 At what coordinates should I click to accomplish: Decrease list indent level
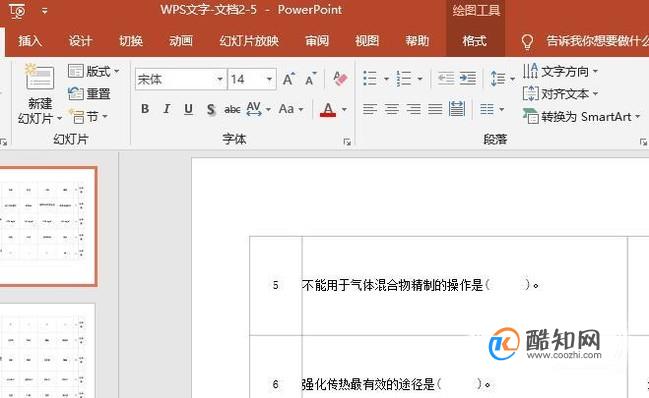click(x=446, y=78)
